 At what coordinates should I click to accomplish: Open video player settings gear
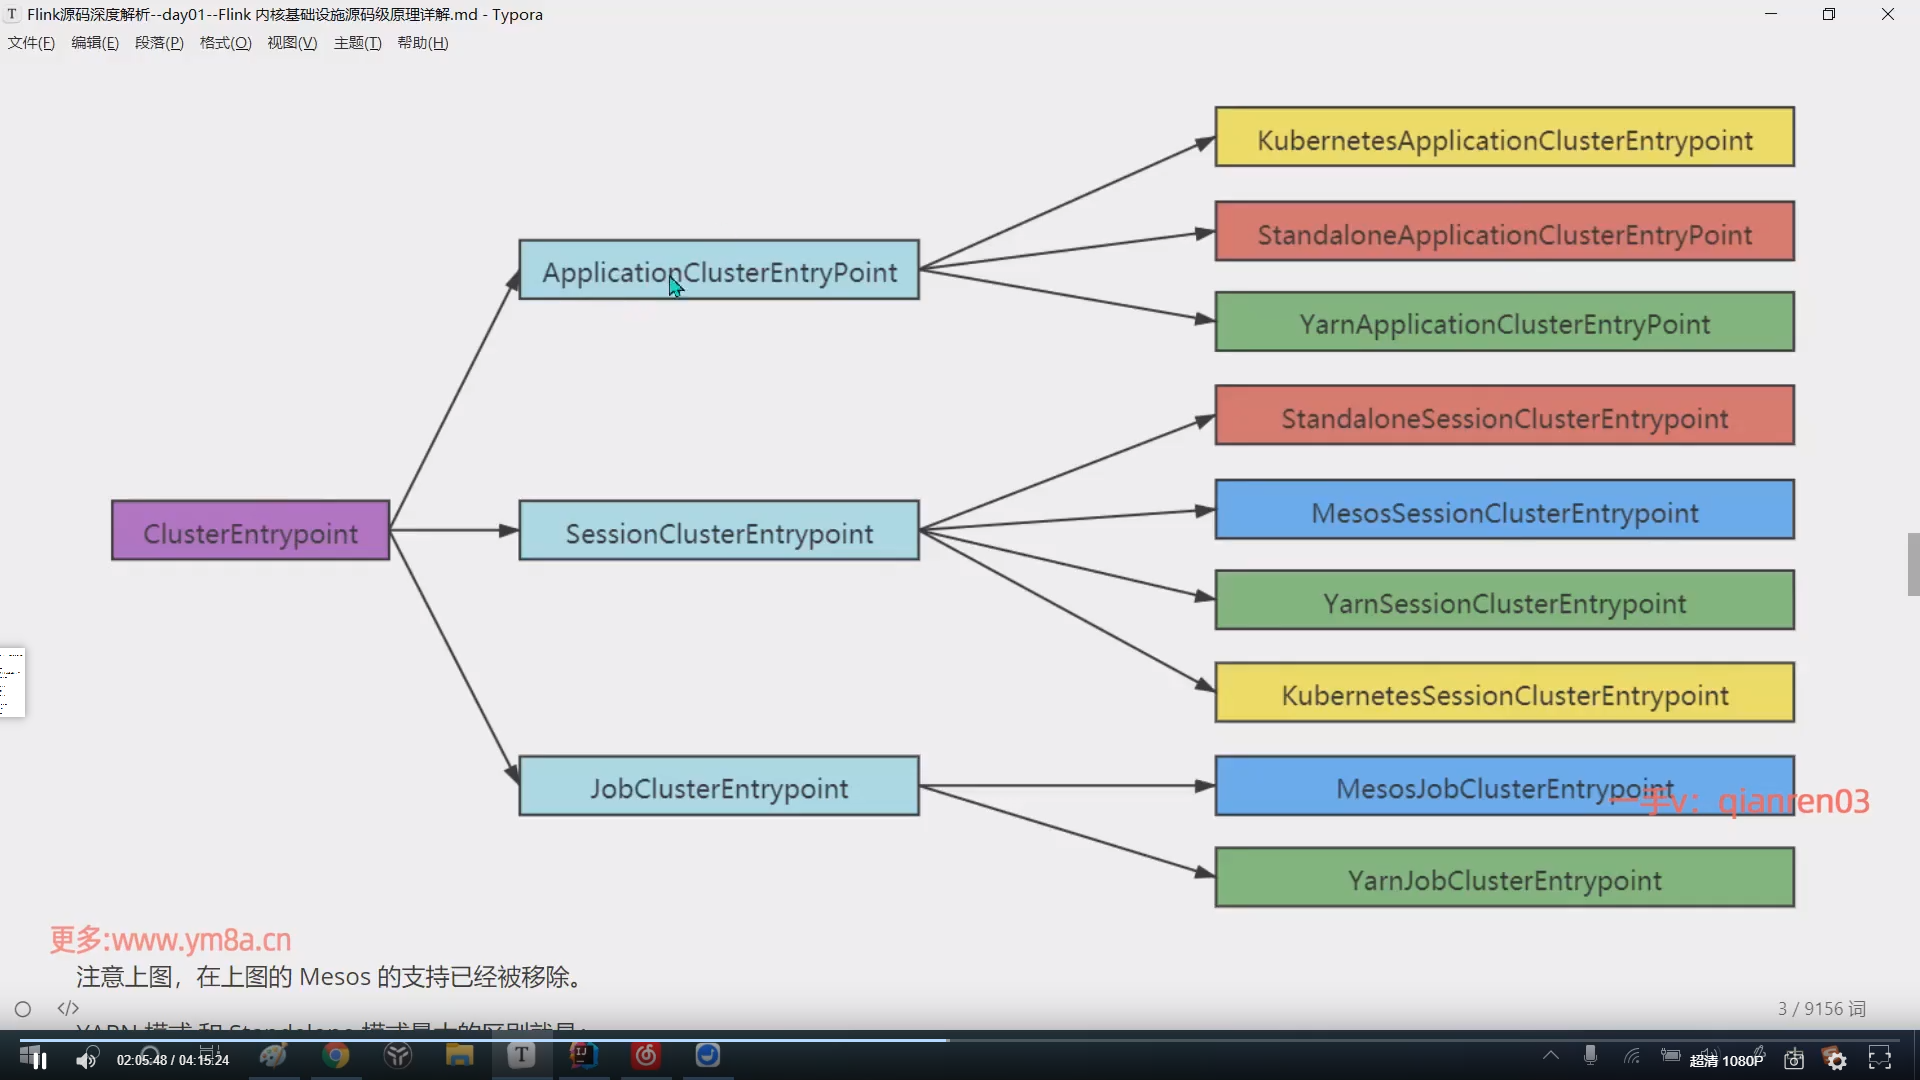(x=1836, y=1060)
